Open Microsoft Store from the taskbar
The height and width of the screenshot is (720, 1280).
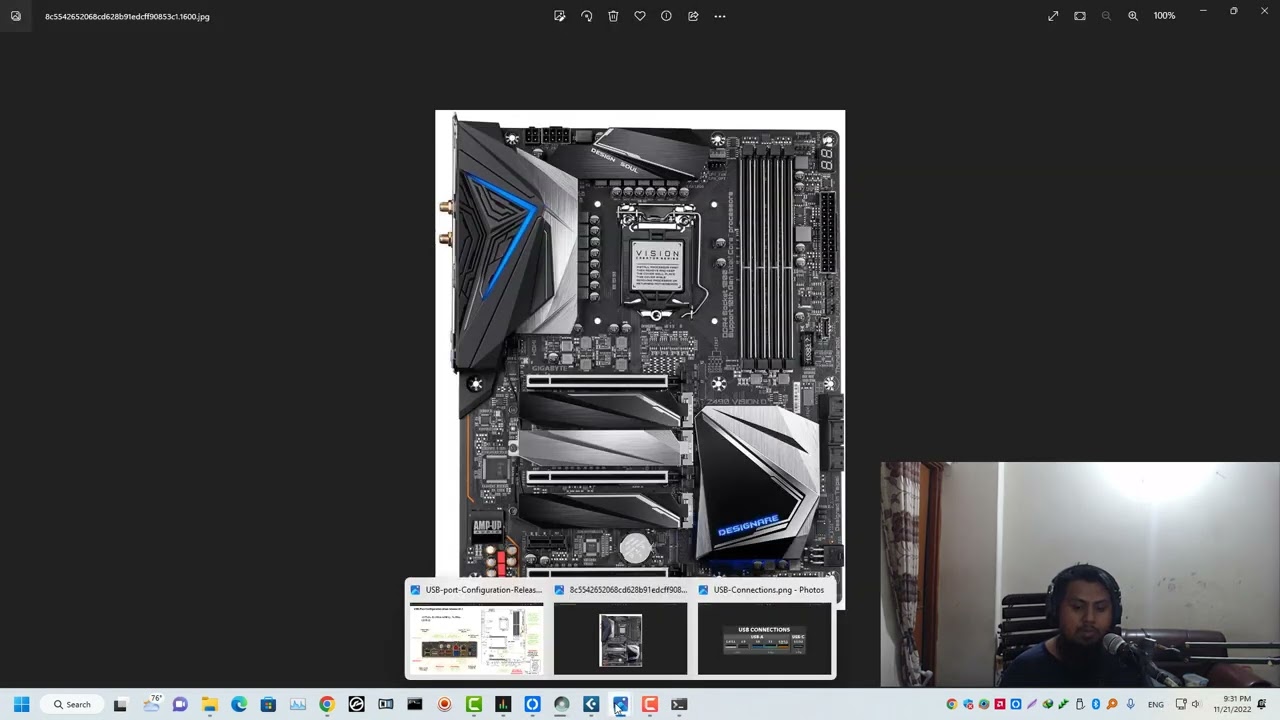268,704
